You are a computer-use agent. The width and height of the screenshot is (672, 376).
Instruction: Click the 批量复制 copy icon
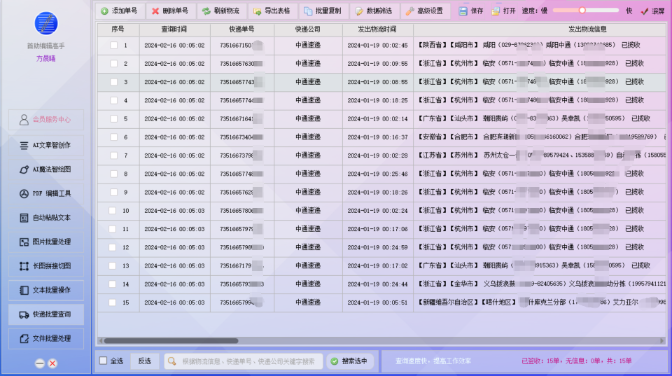pyautogui.click(x=308, y=11)
